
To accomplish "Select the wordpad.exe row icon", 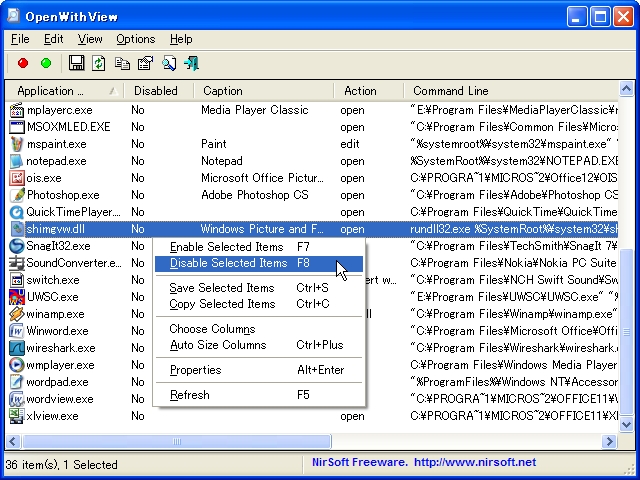I will tap(17, 382).
